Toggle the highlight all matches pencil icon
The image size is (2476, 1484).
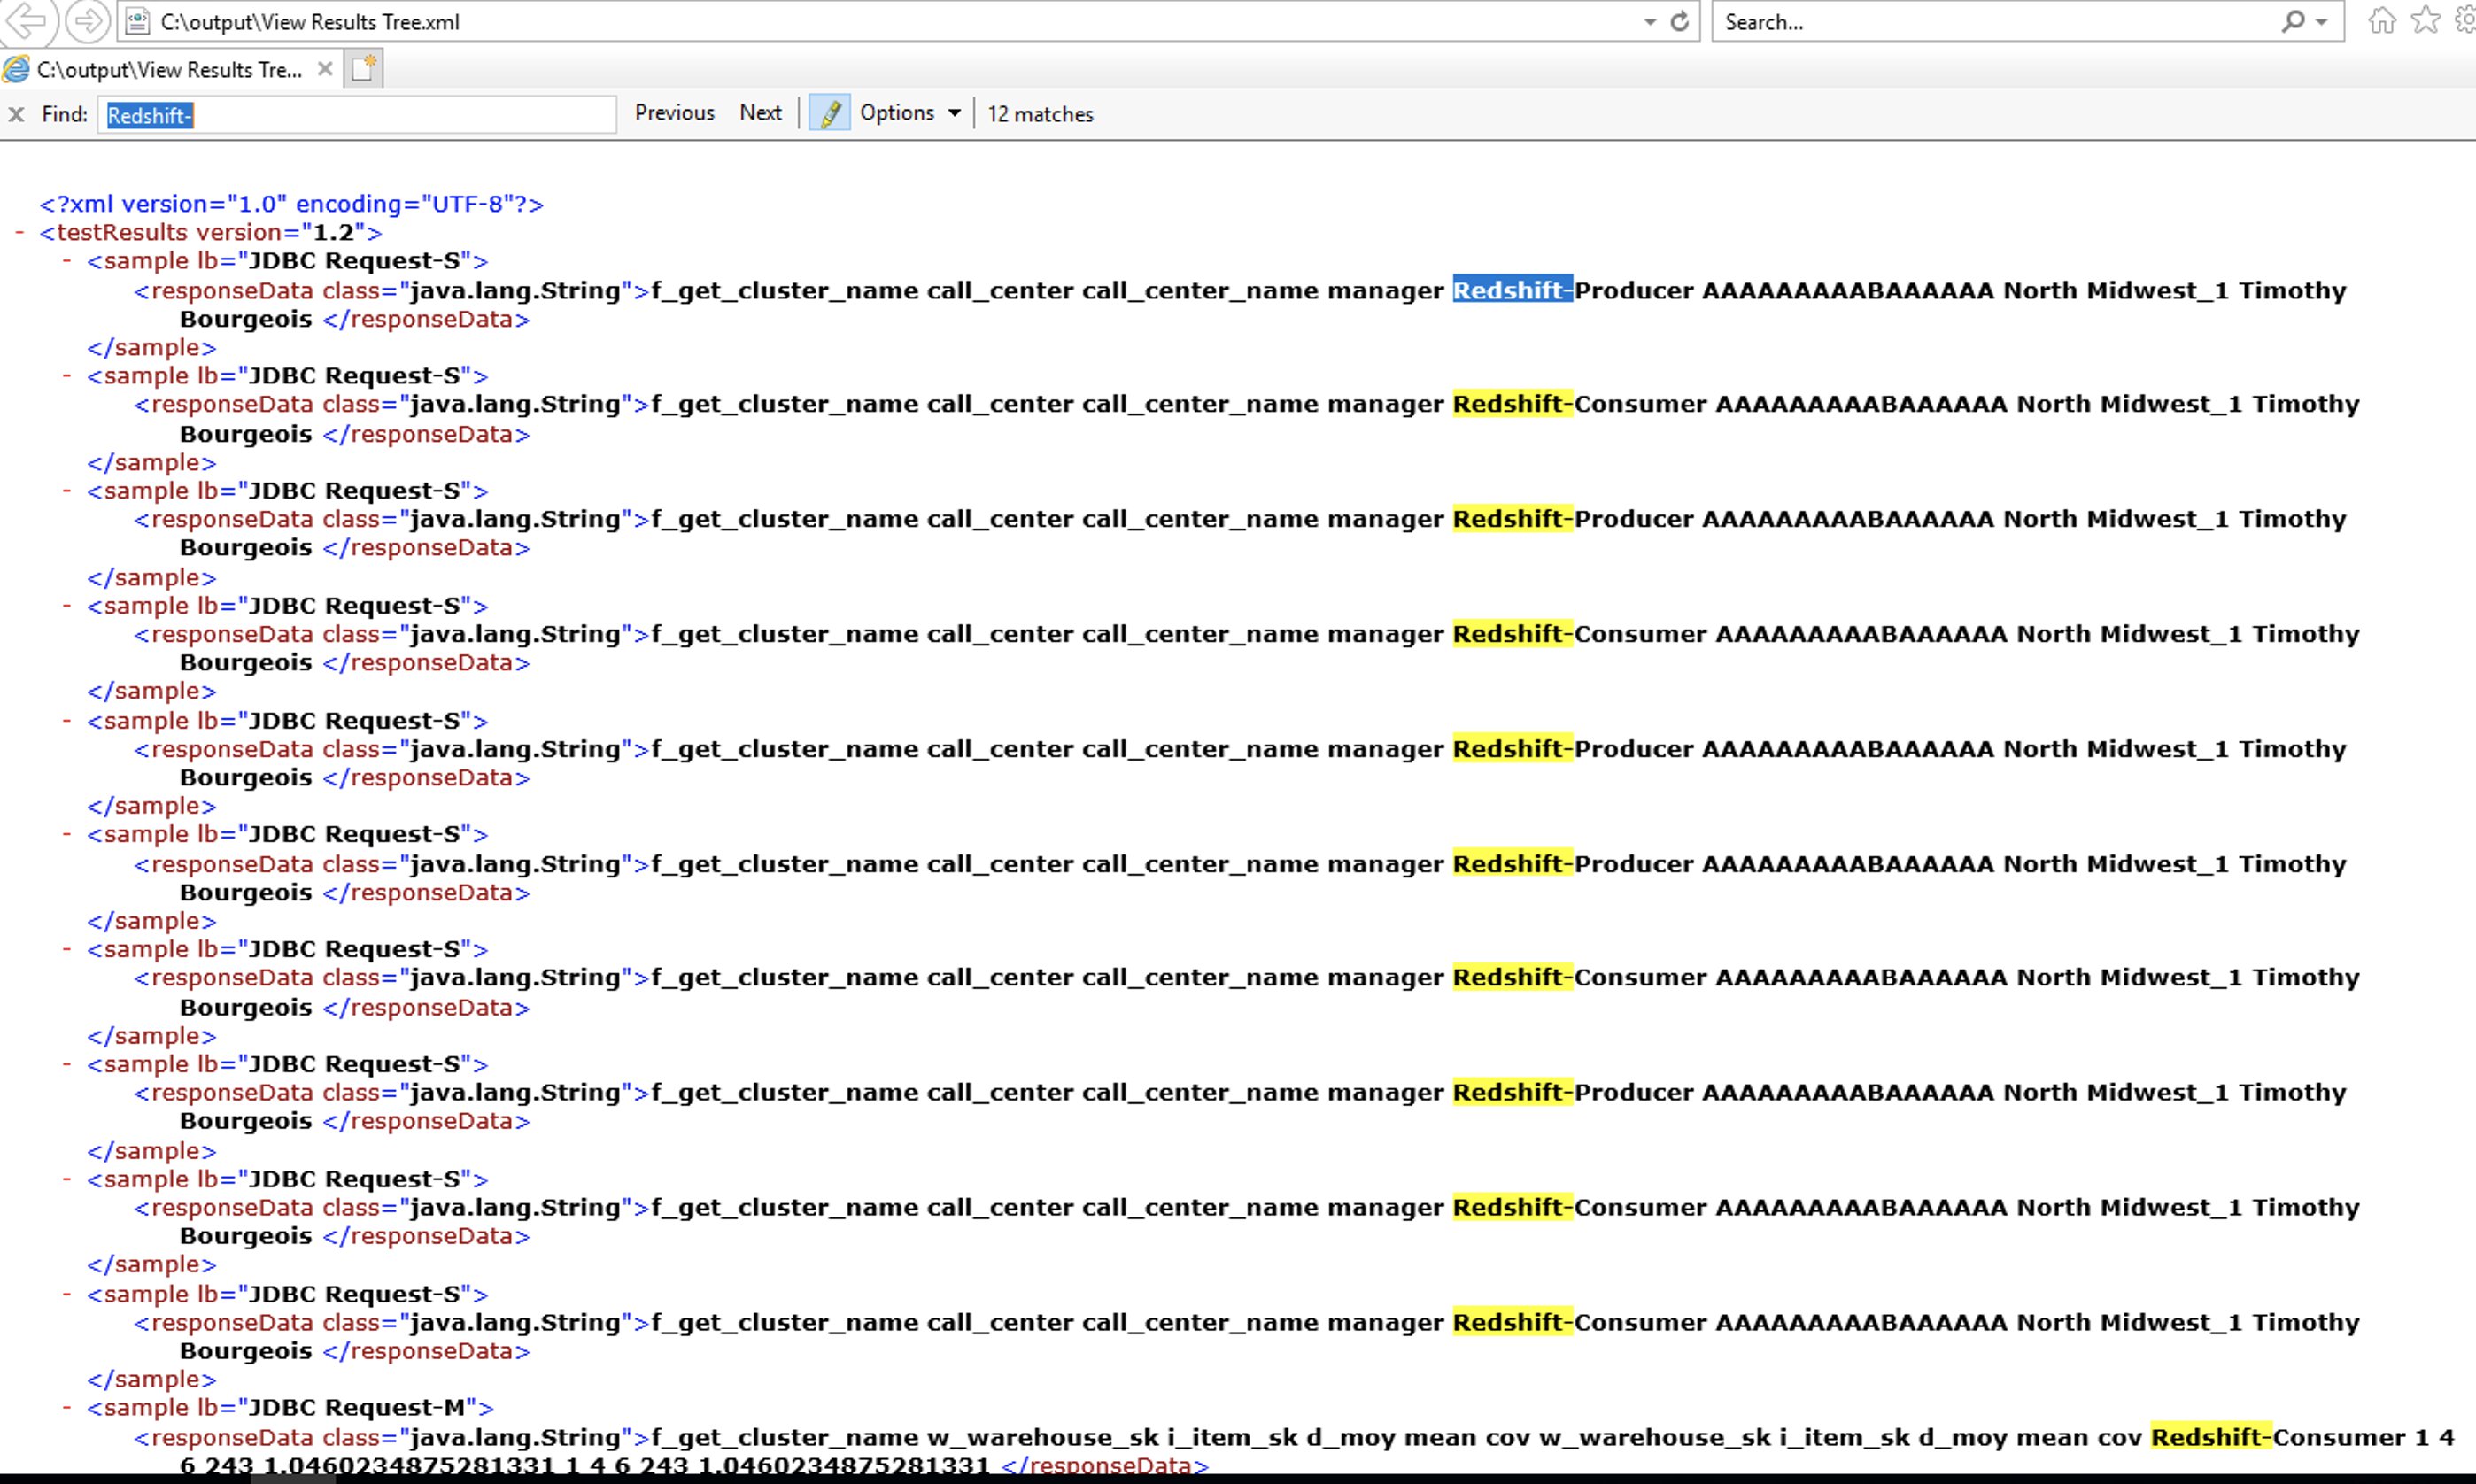click(829, 113)
